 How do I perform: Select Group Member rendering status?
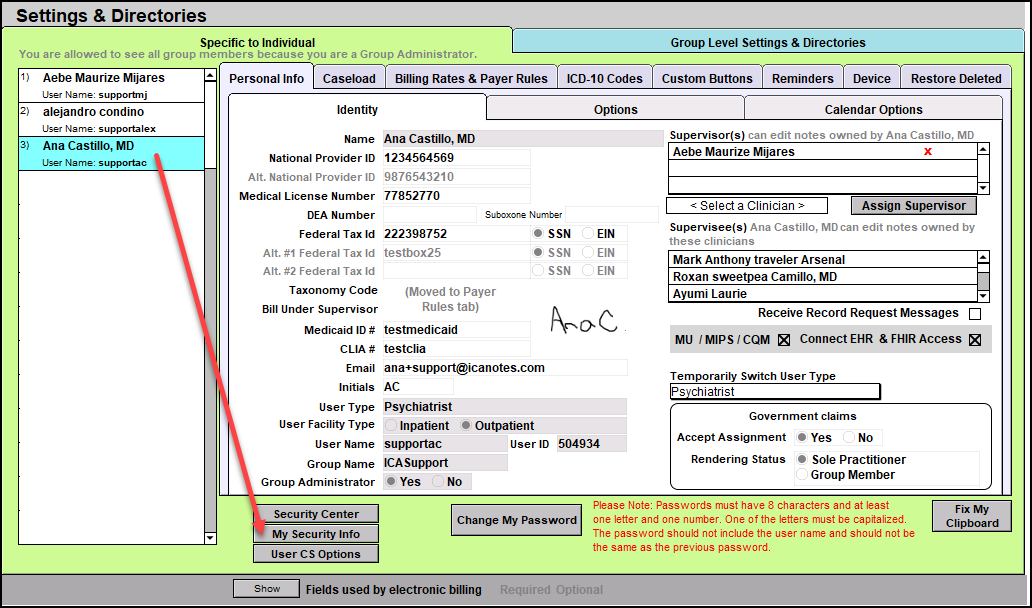coord(802,475)
